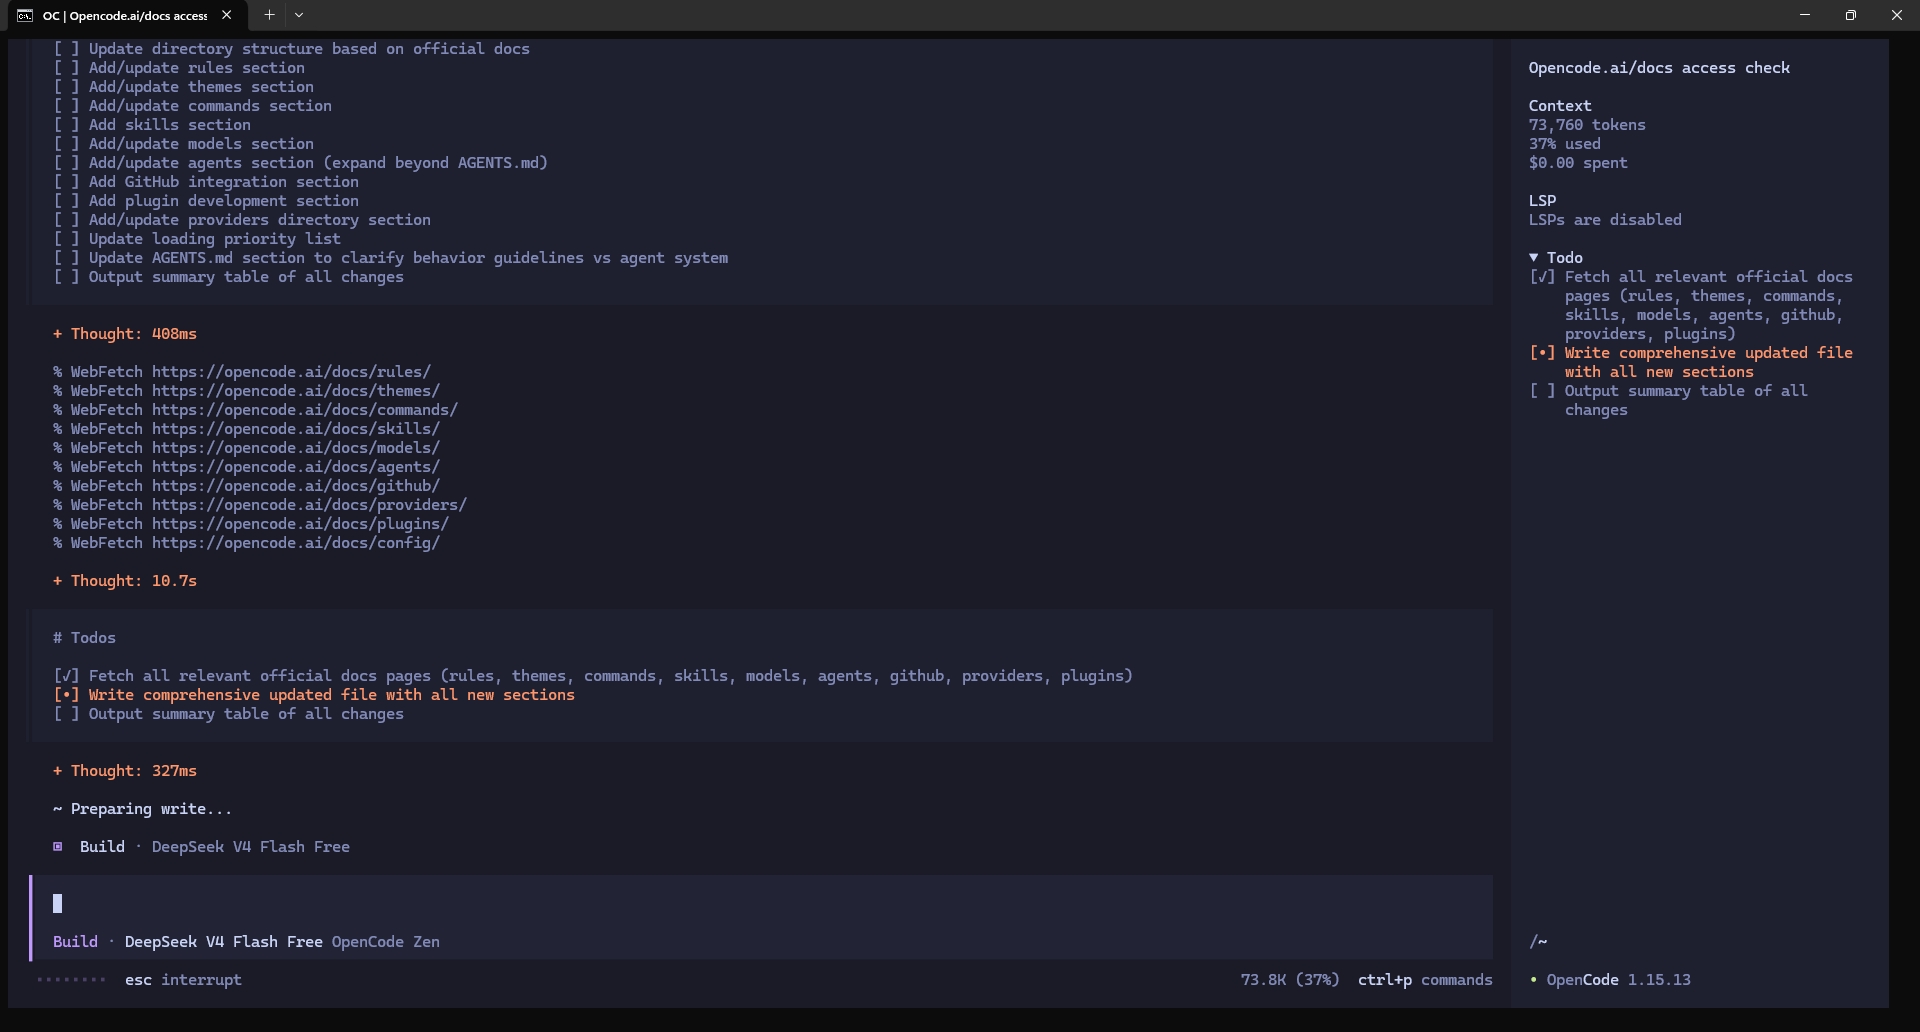
Task: Click sidebar Output summary table todo checkbox
Action: (1542, 391)
